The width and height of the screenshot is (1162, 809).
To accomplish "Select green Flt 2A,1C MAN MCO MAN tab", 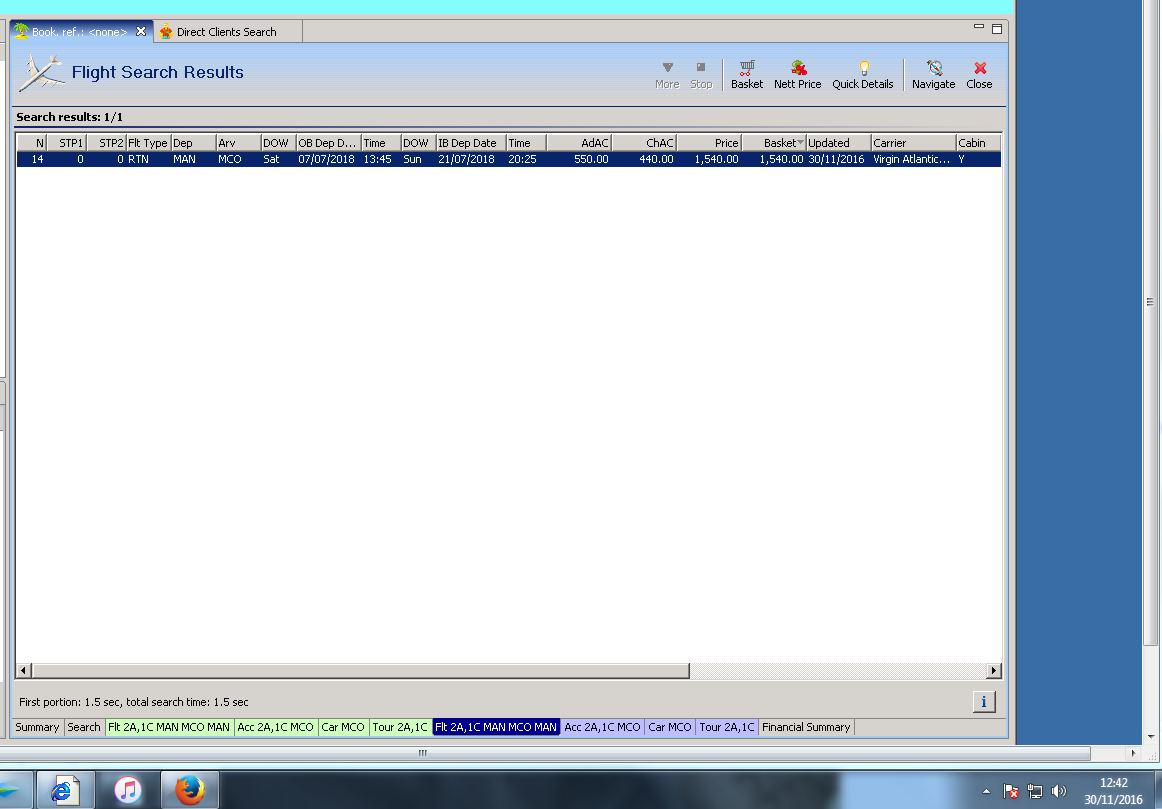I will 169,727.
